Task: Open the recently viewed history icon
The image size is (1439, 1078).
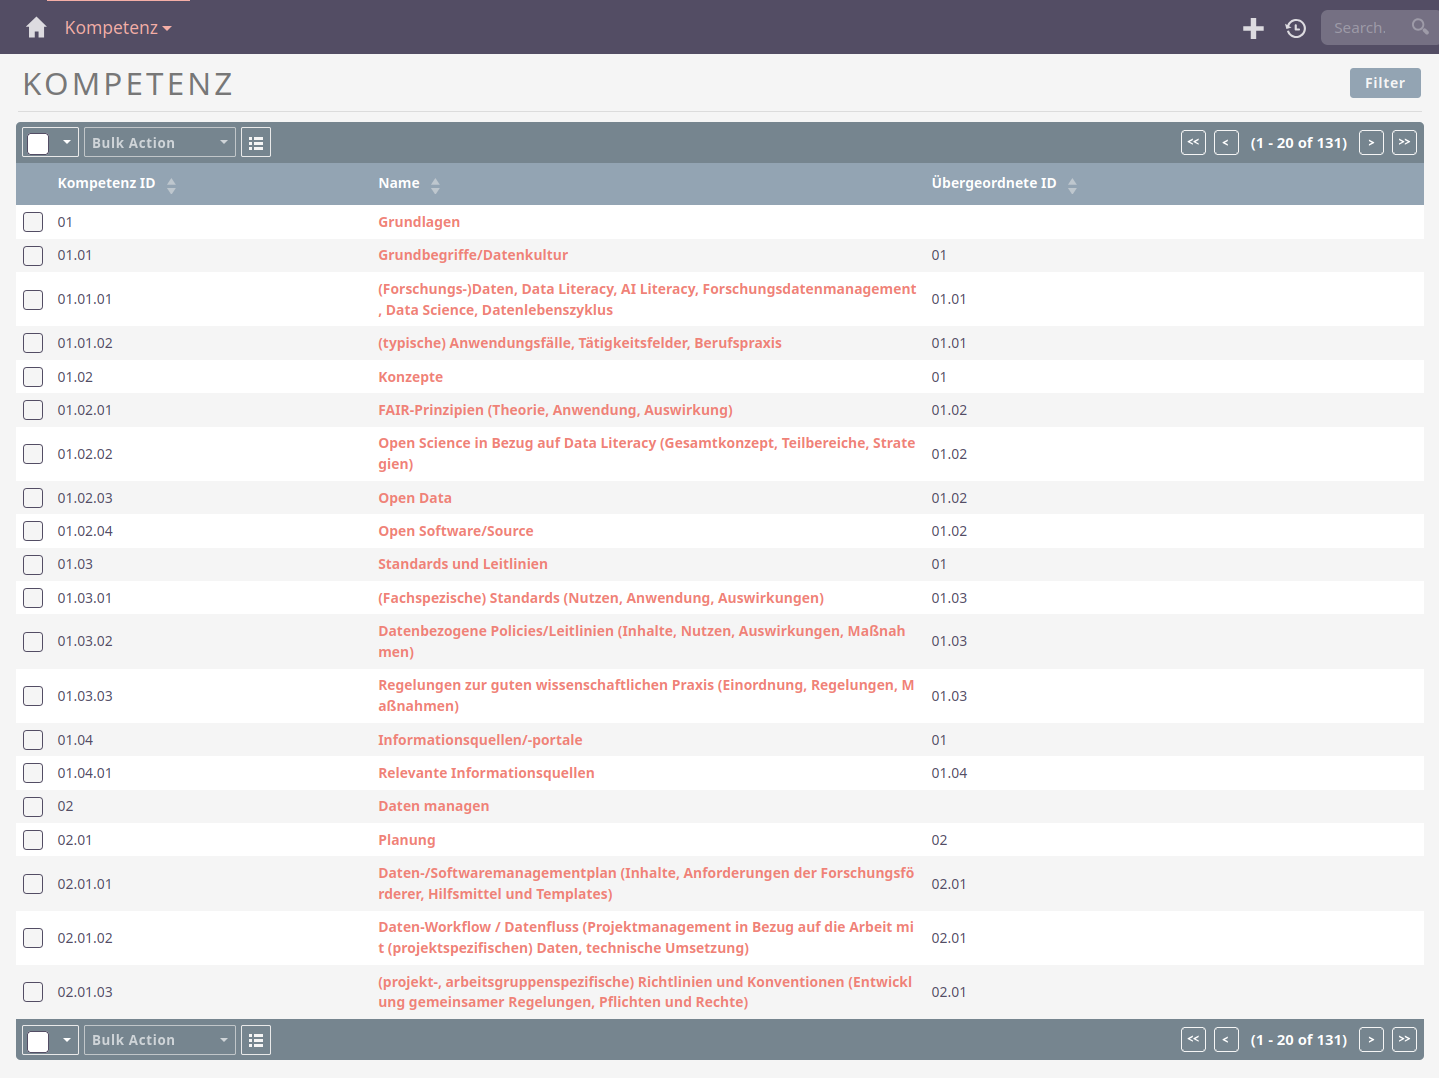Action: [1296, 28]
